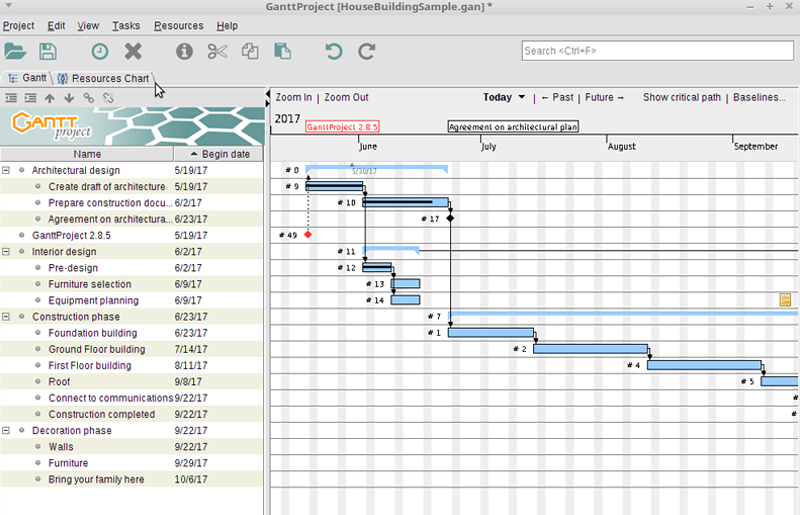Click the Copy icon in toolbar
This screenshot has width=800, height=515.
click(x=250, y=51)
